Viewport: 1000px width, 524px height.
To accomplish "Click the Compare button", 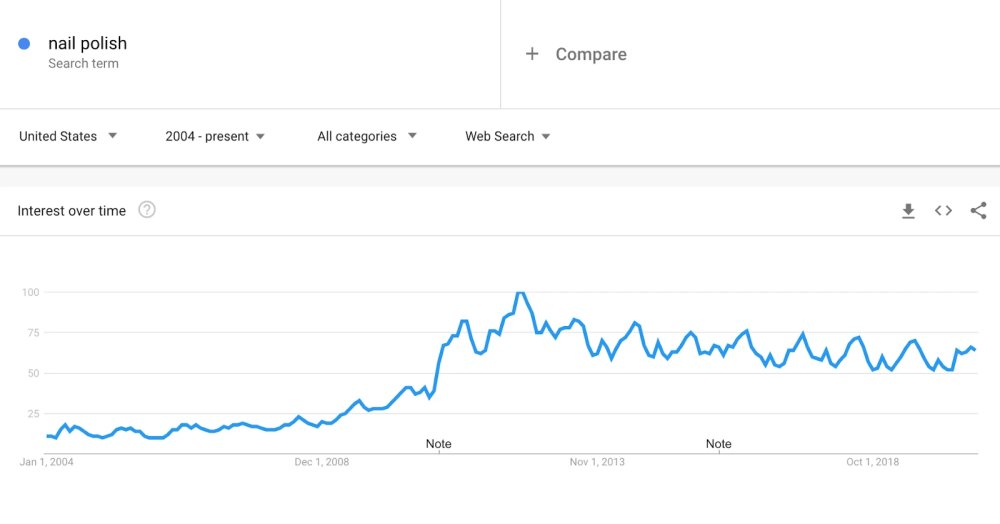I will point(576,54).
